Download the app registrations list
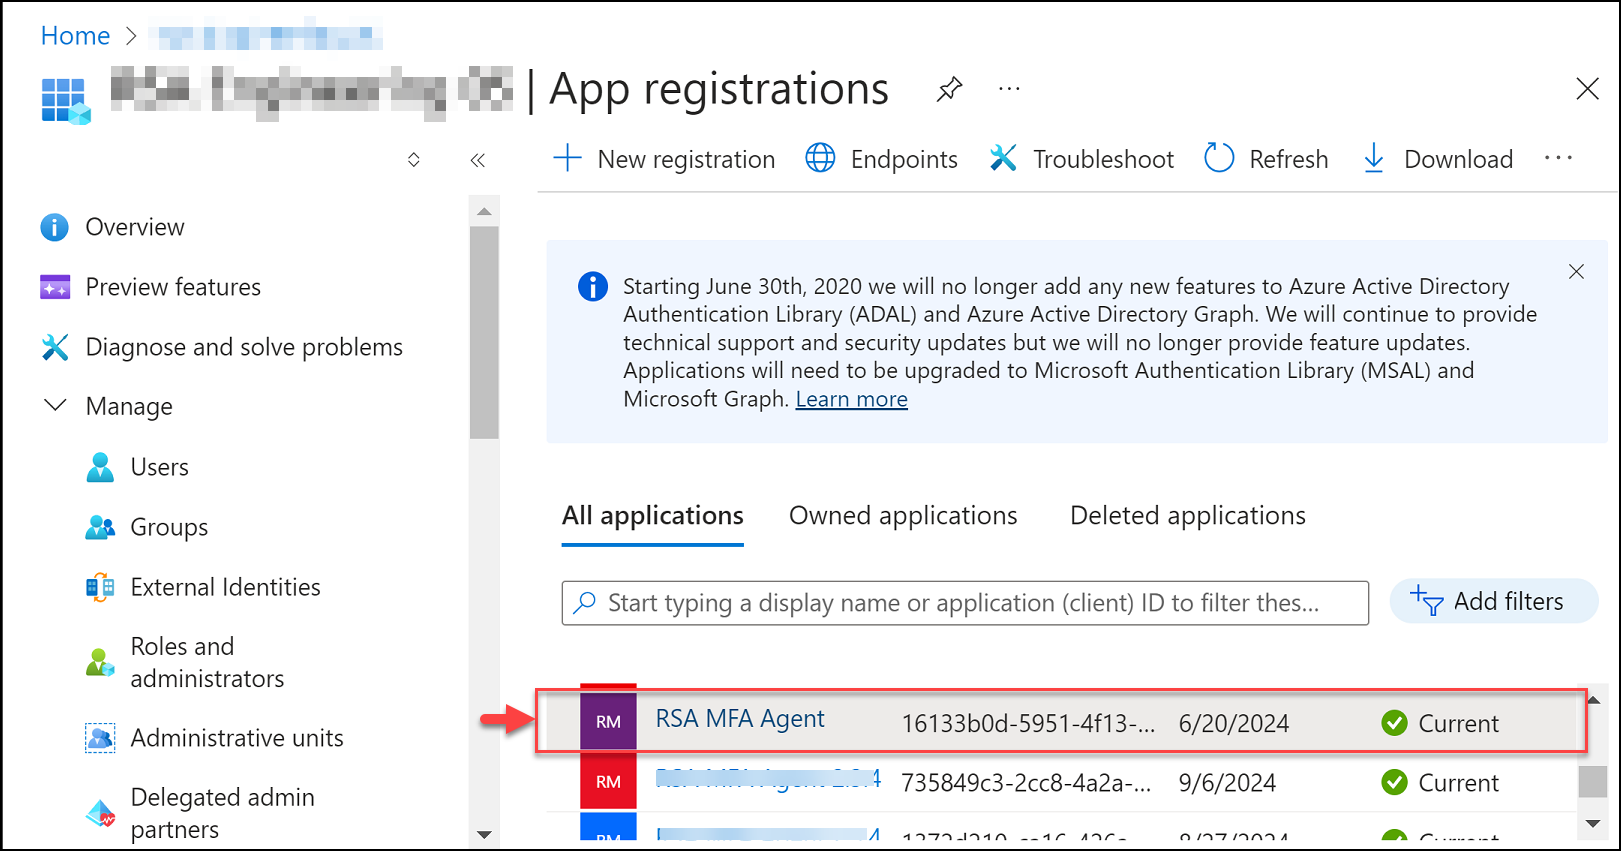 [1438, 159]
